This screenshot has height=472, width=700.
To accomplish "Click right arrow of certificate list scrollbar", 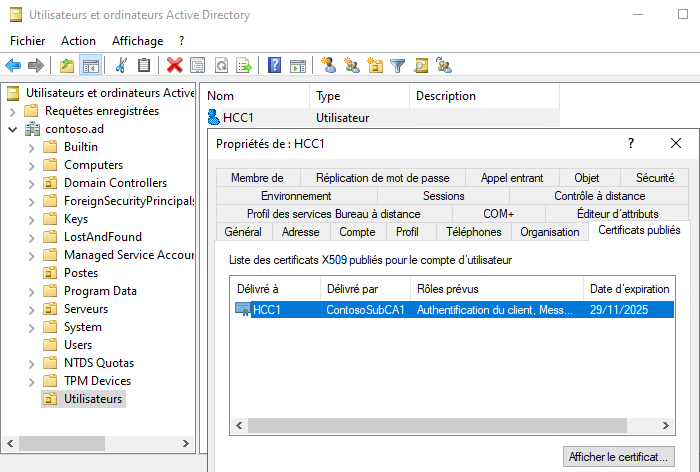I will 665,426.
